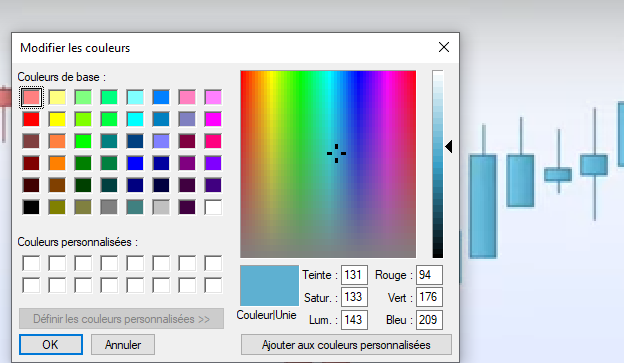This screenshot has height=363, width=624.
Task: Click the crosshair in the color spectrum
Action: (x=336, y=153)
